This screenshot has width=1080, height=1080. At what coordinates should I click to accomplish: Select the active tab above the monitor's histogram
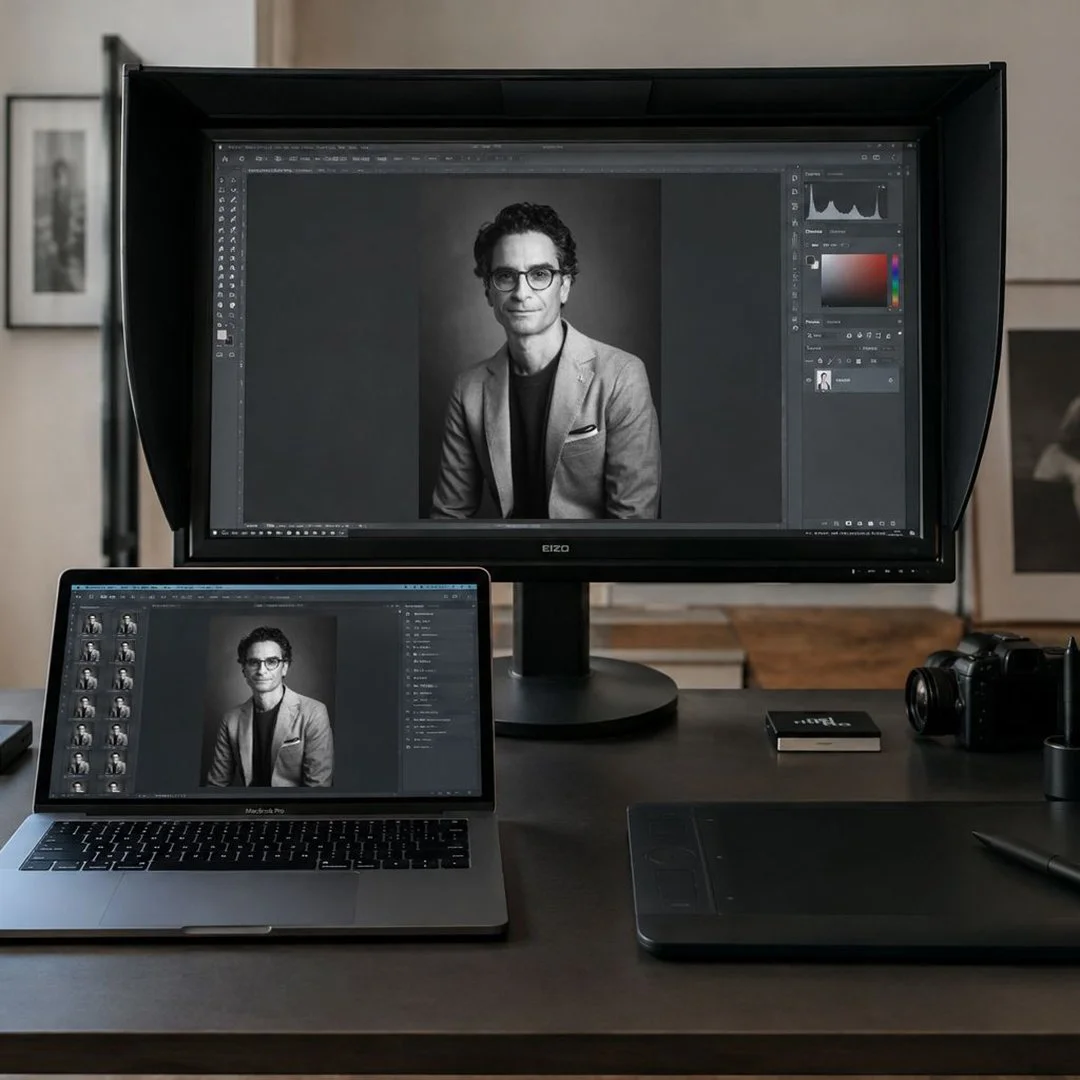pos(813,174)
